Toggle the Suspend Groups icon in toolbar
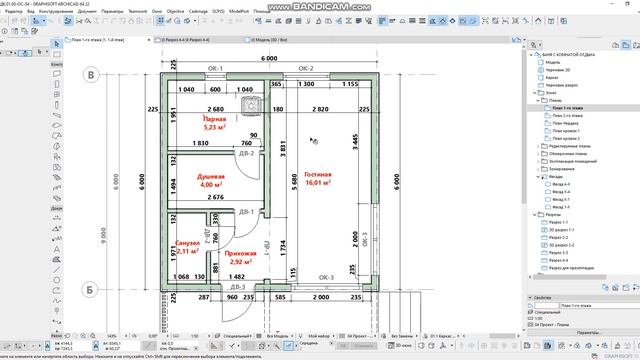The image size is (640, 360). [x=68, y=21]
